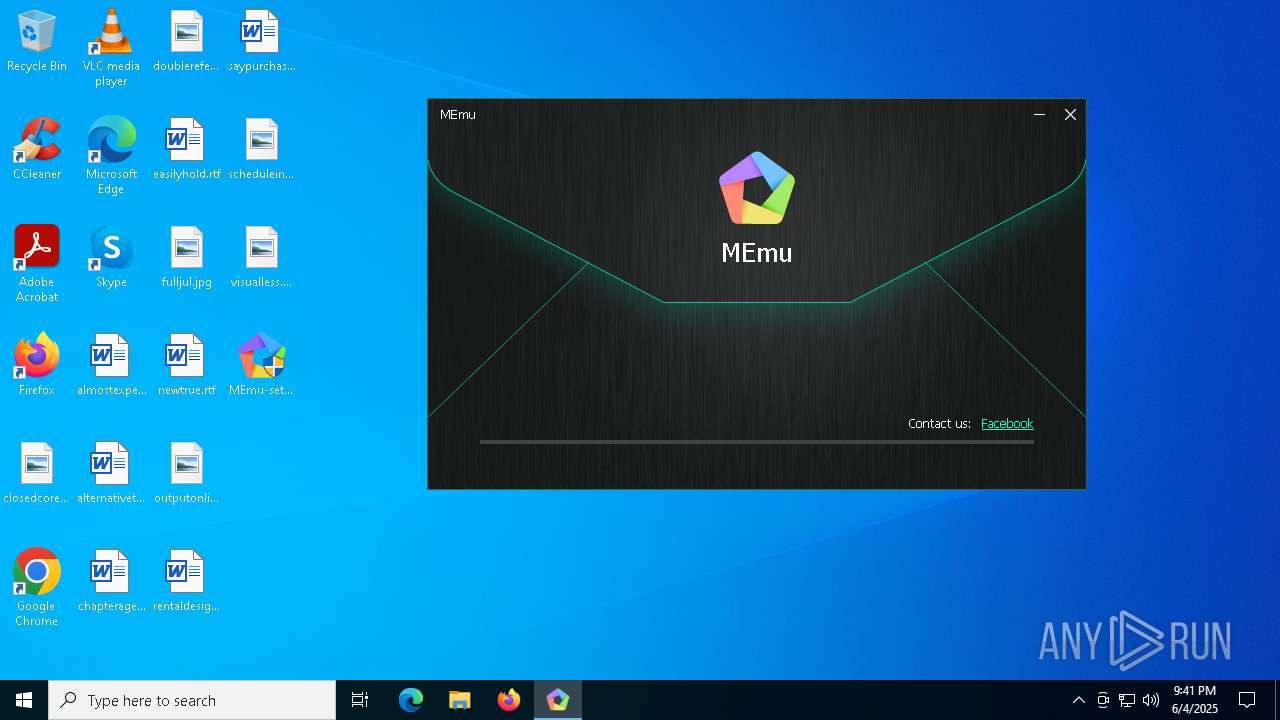Open the Skype desktop shortcut

111,258
